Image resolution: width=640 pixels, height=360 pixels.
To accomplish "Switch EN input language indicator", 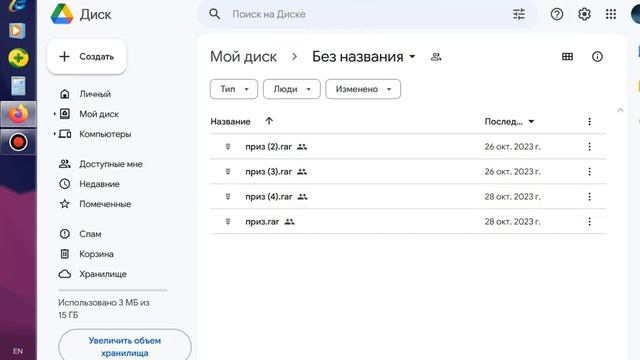I will click(x=18, y=351).
